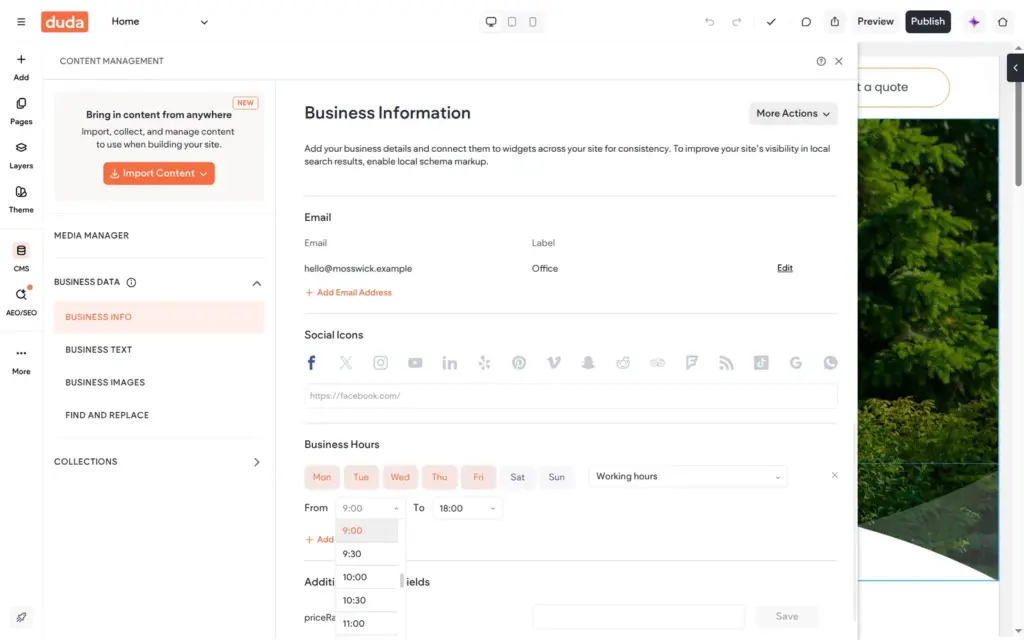1024x640 pixels.
Task: Open the CMS panel
Action: point(21,257)
